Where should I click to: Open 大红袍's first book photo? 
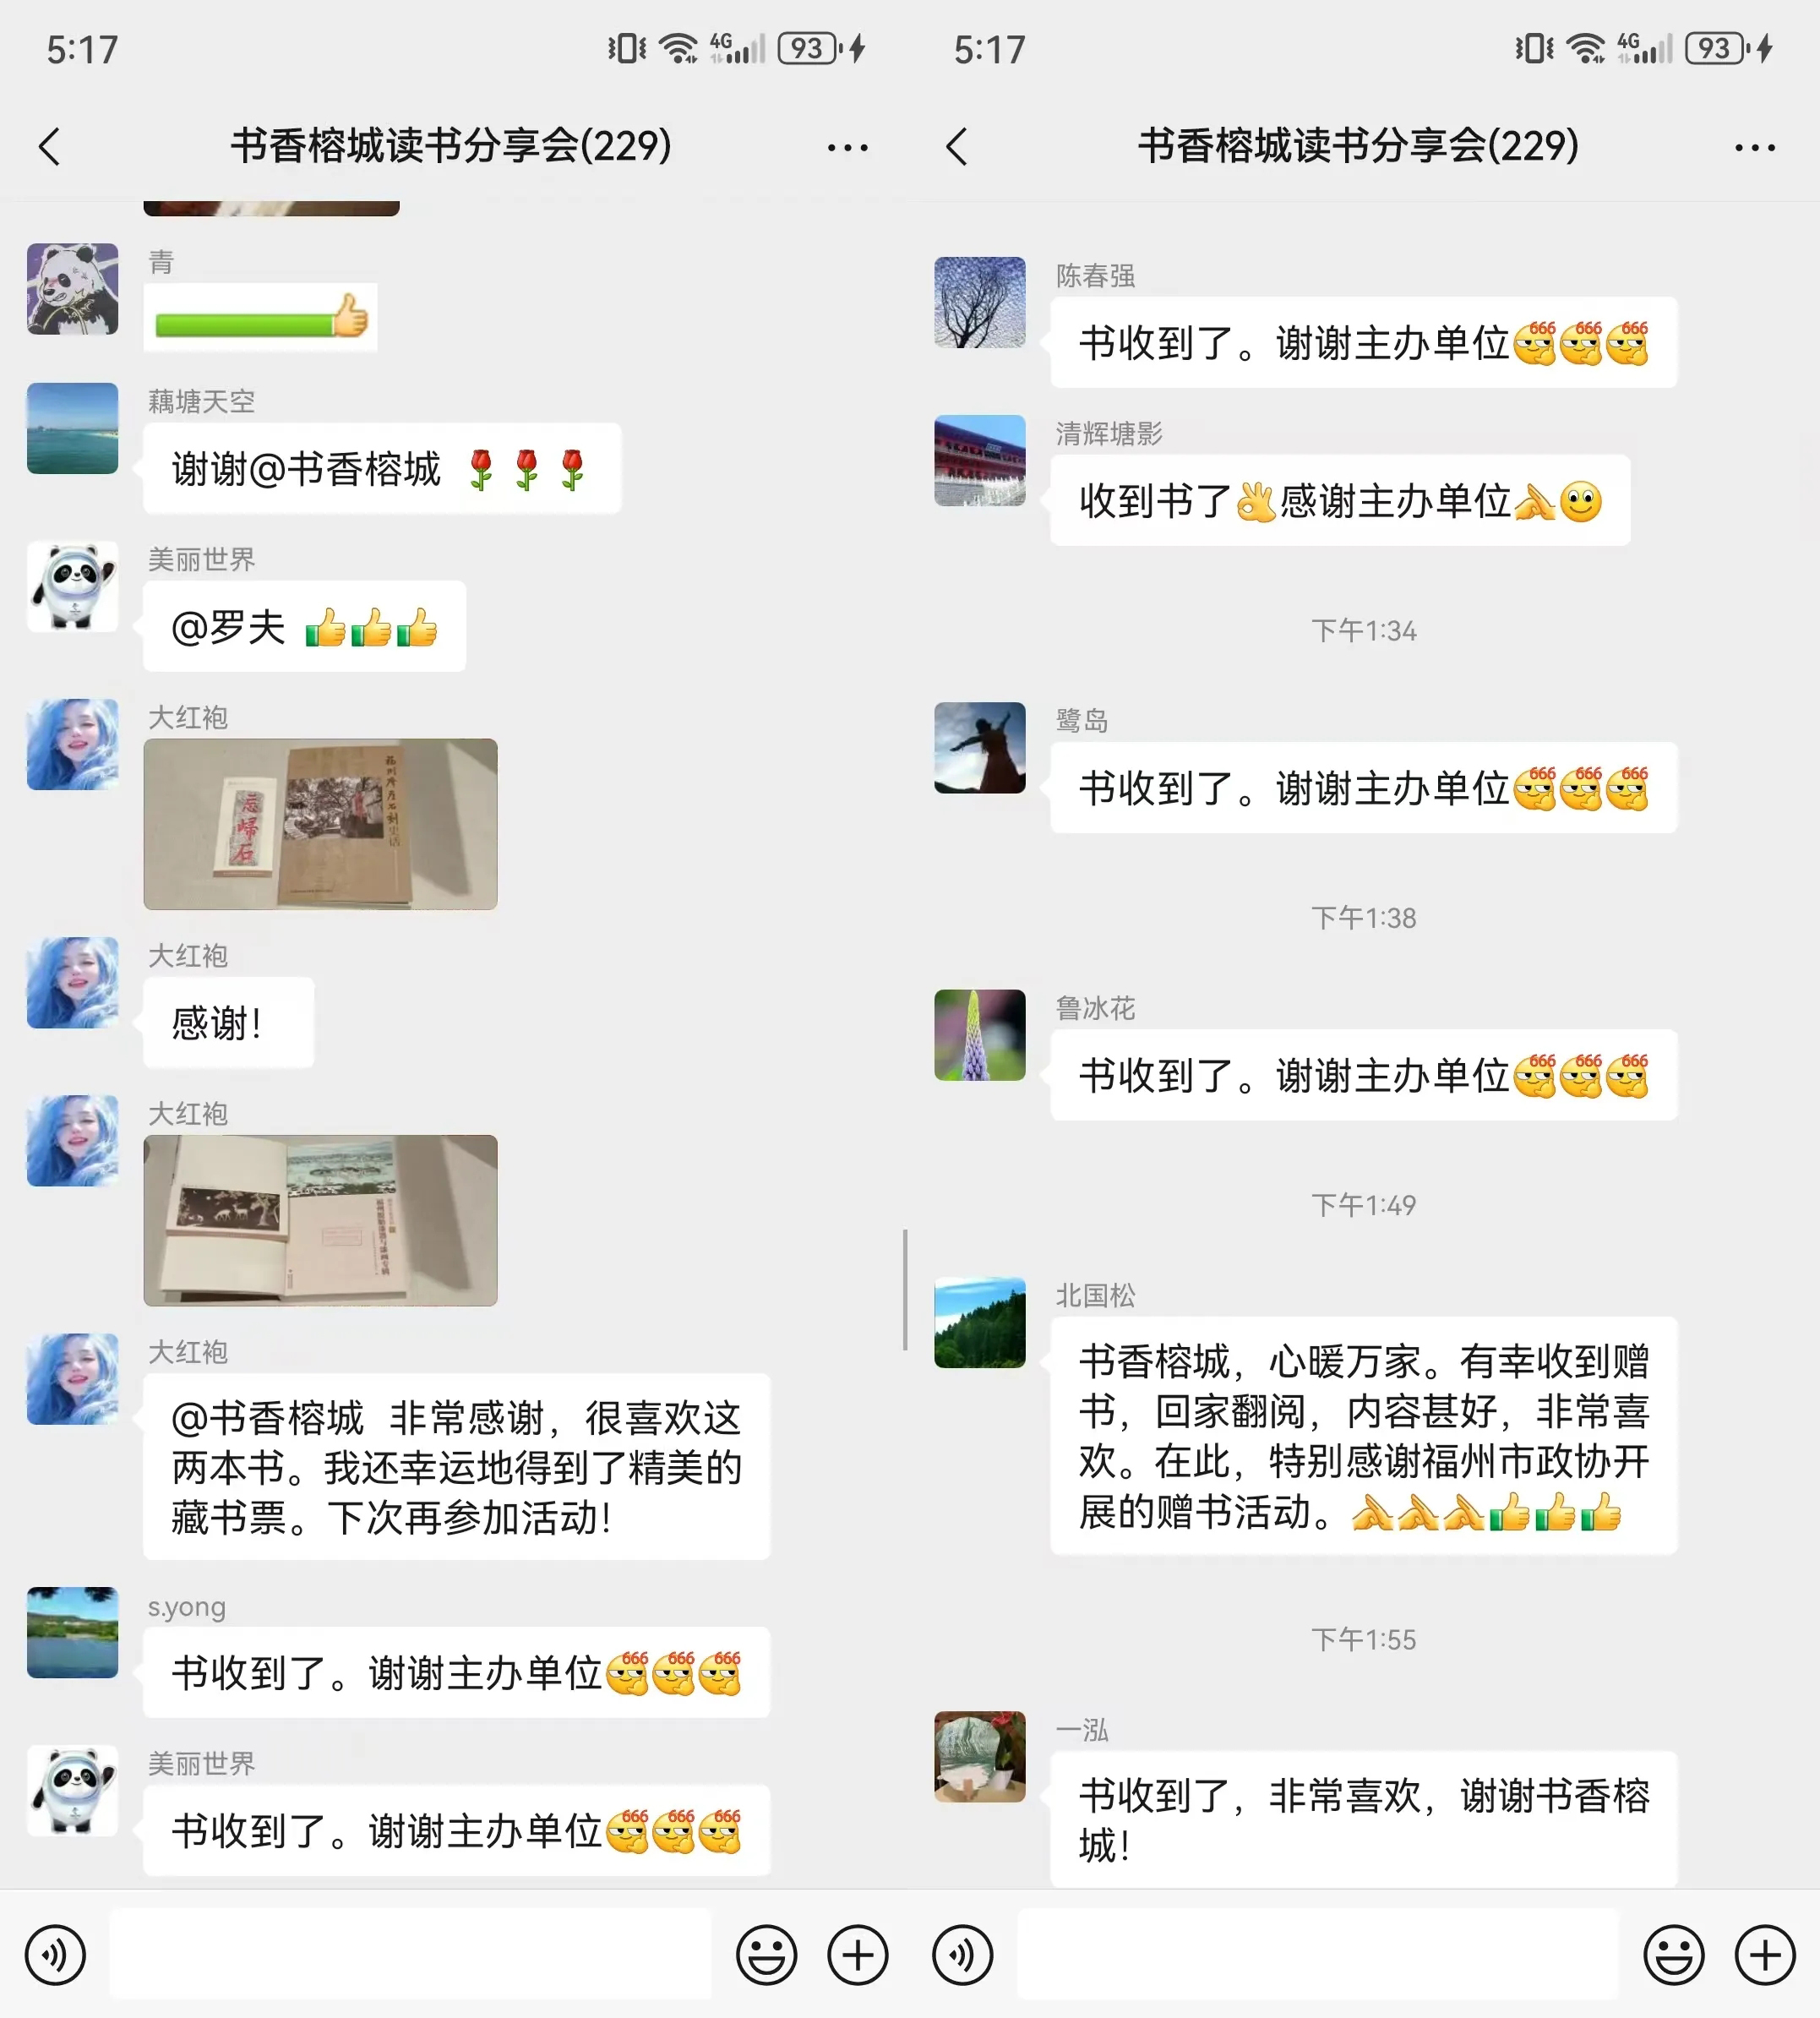click(x=320, y=824)
